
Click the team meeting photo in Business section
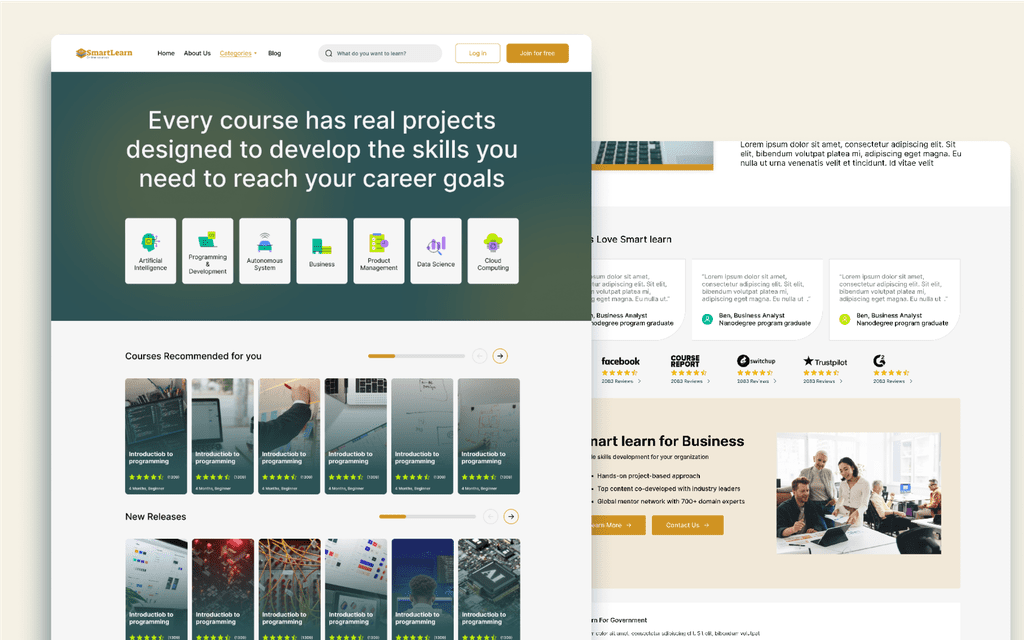pos(859,493)
